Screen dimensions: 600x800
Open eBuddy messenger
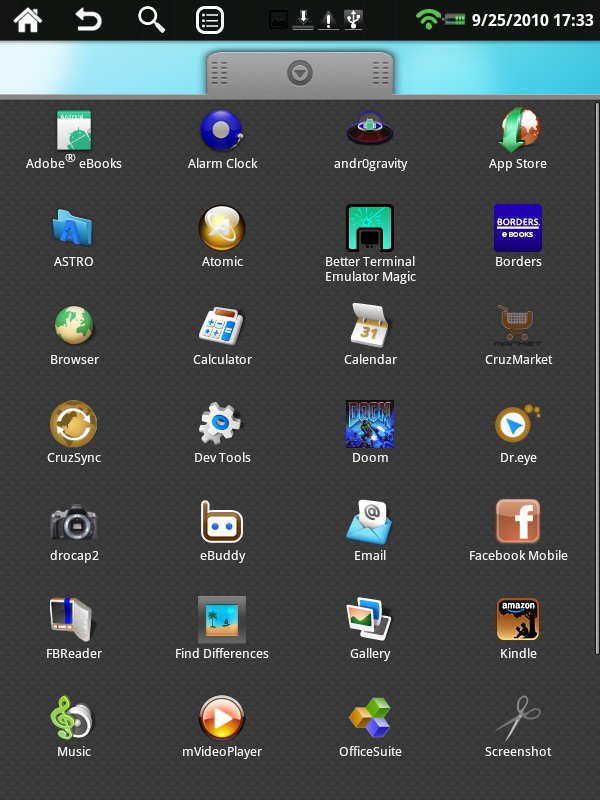[x=221, y=521]
